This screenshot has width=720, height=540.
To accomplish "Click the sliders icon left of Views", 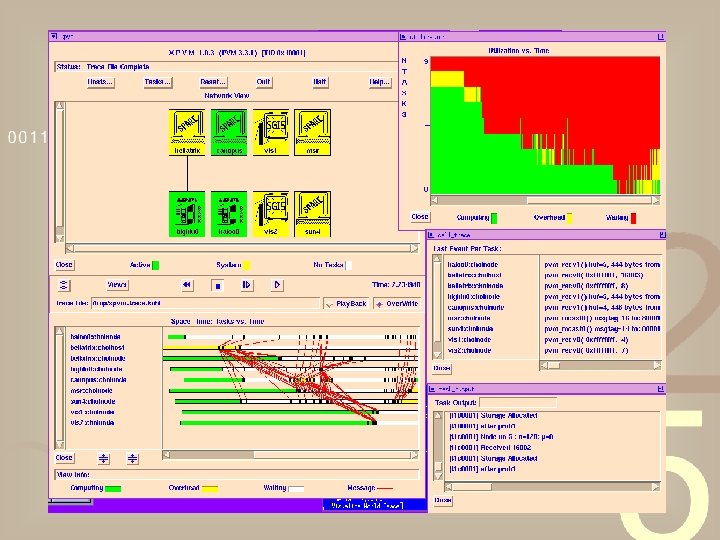I will (63, 286).
